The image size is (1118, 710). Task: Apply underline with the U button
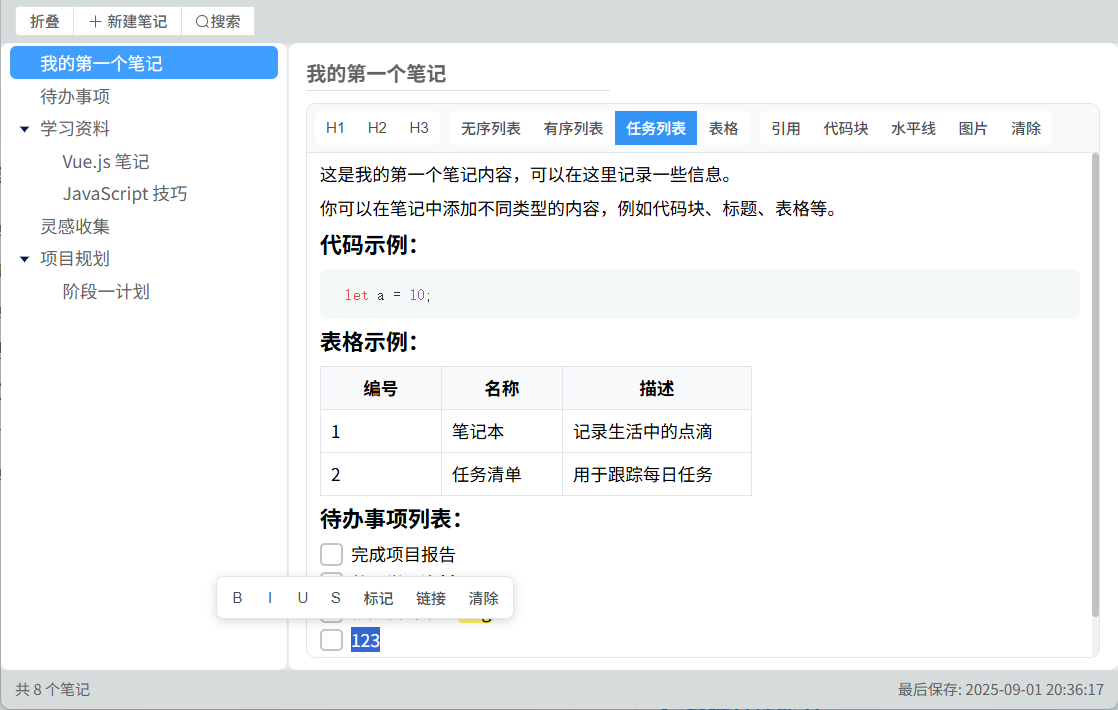click(x=303, y=598)
